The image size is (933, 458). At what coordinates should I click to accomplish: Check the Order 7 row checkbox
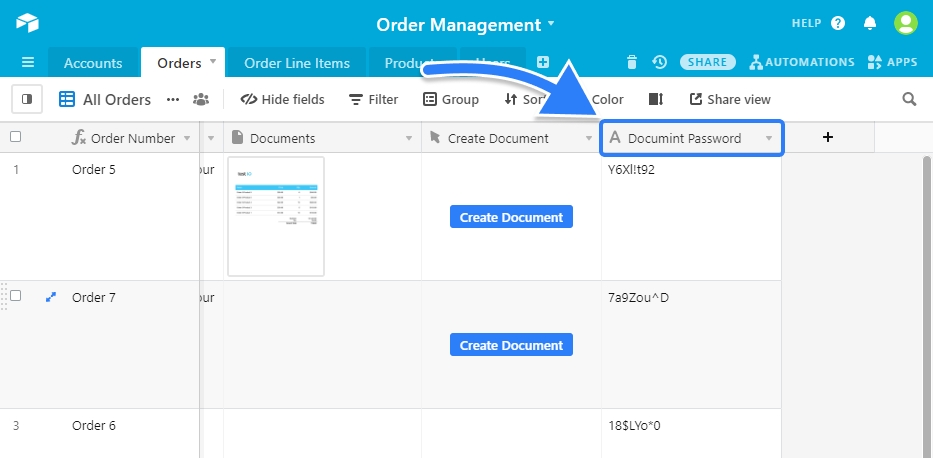[x=15, y=296]
